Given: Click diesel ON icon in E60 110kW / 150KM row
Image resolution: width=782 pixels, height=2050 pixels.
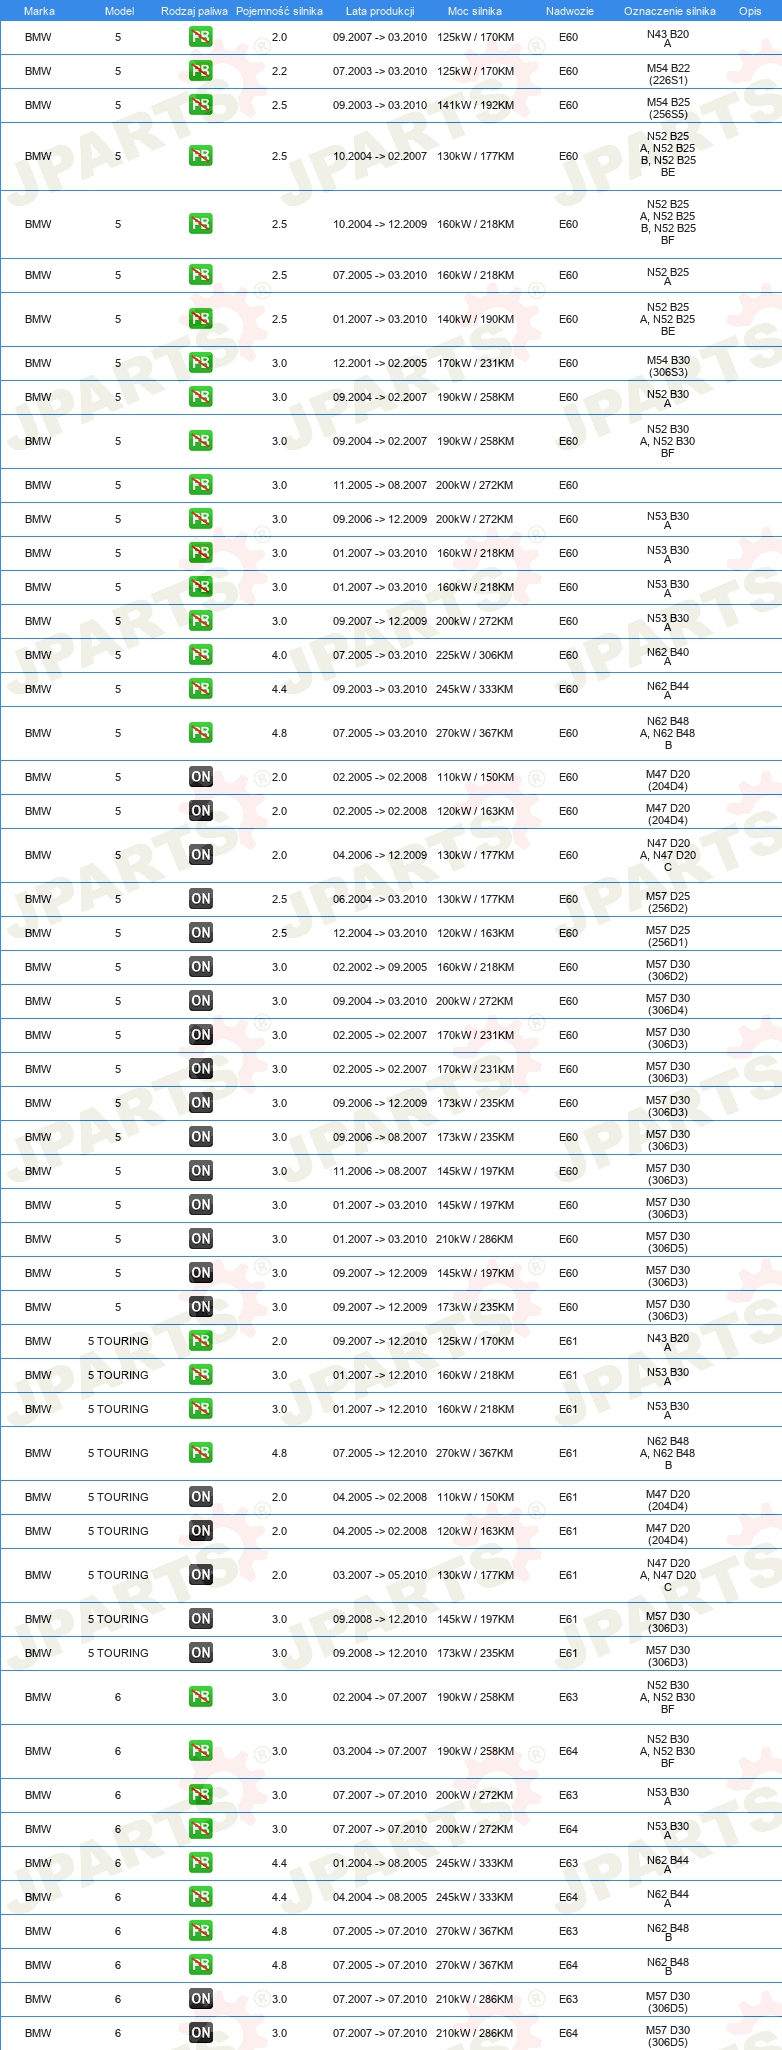Looking at the screenshot, I should point(201,778).
